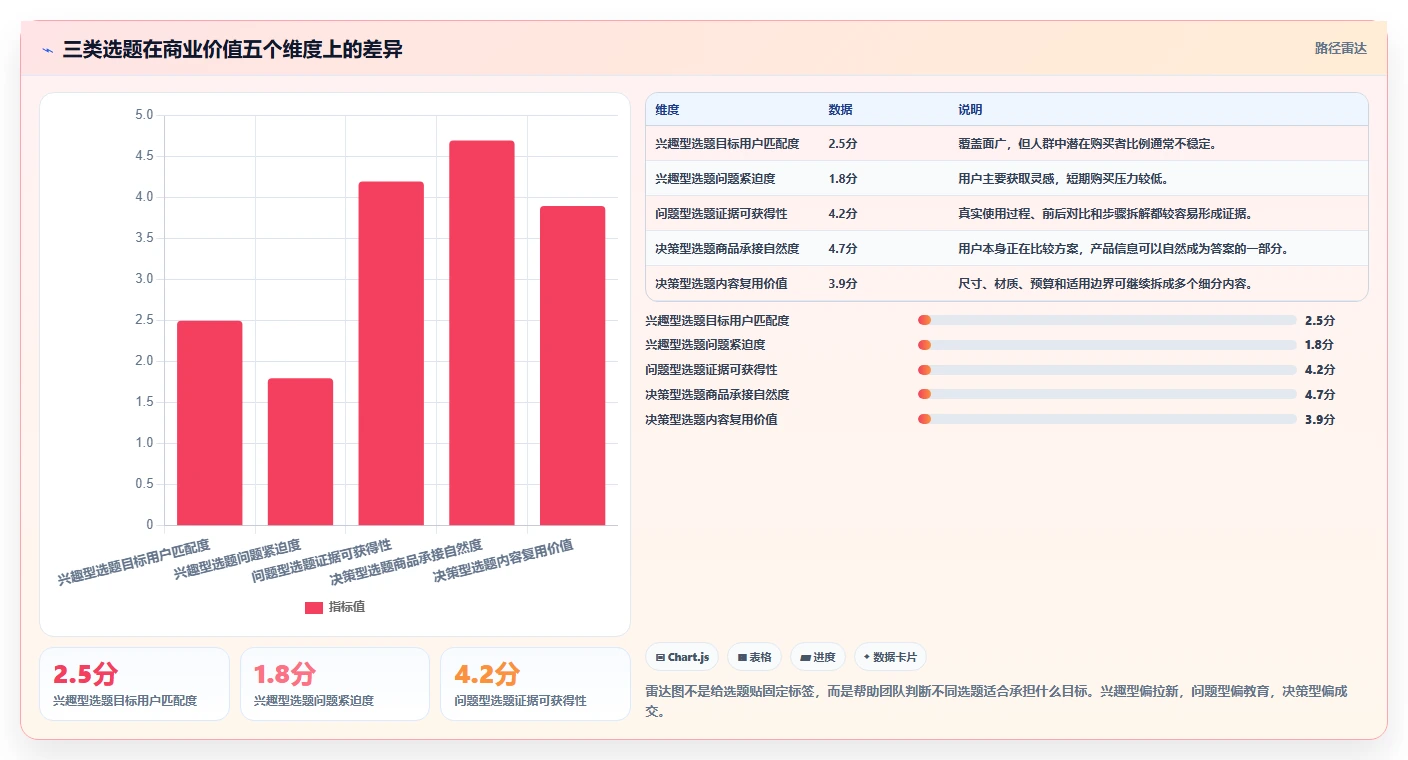Click description 用户主要获取灵感，短期购买压力较低。
This screenshot has width=1408, height=760.
point(1063,179)
